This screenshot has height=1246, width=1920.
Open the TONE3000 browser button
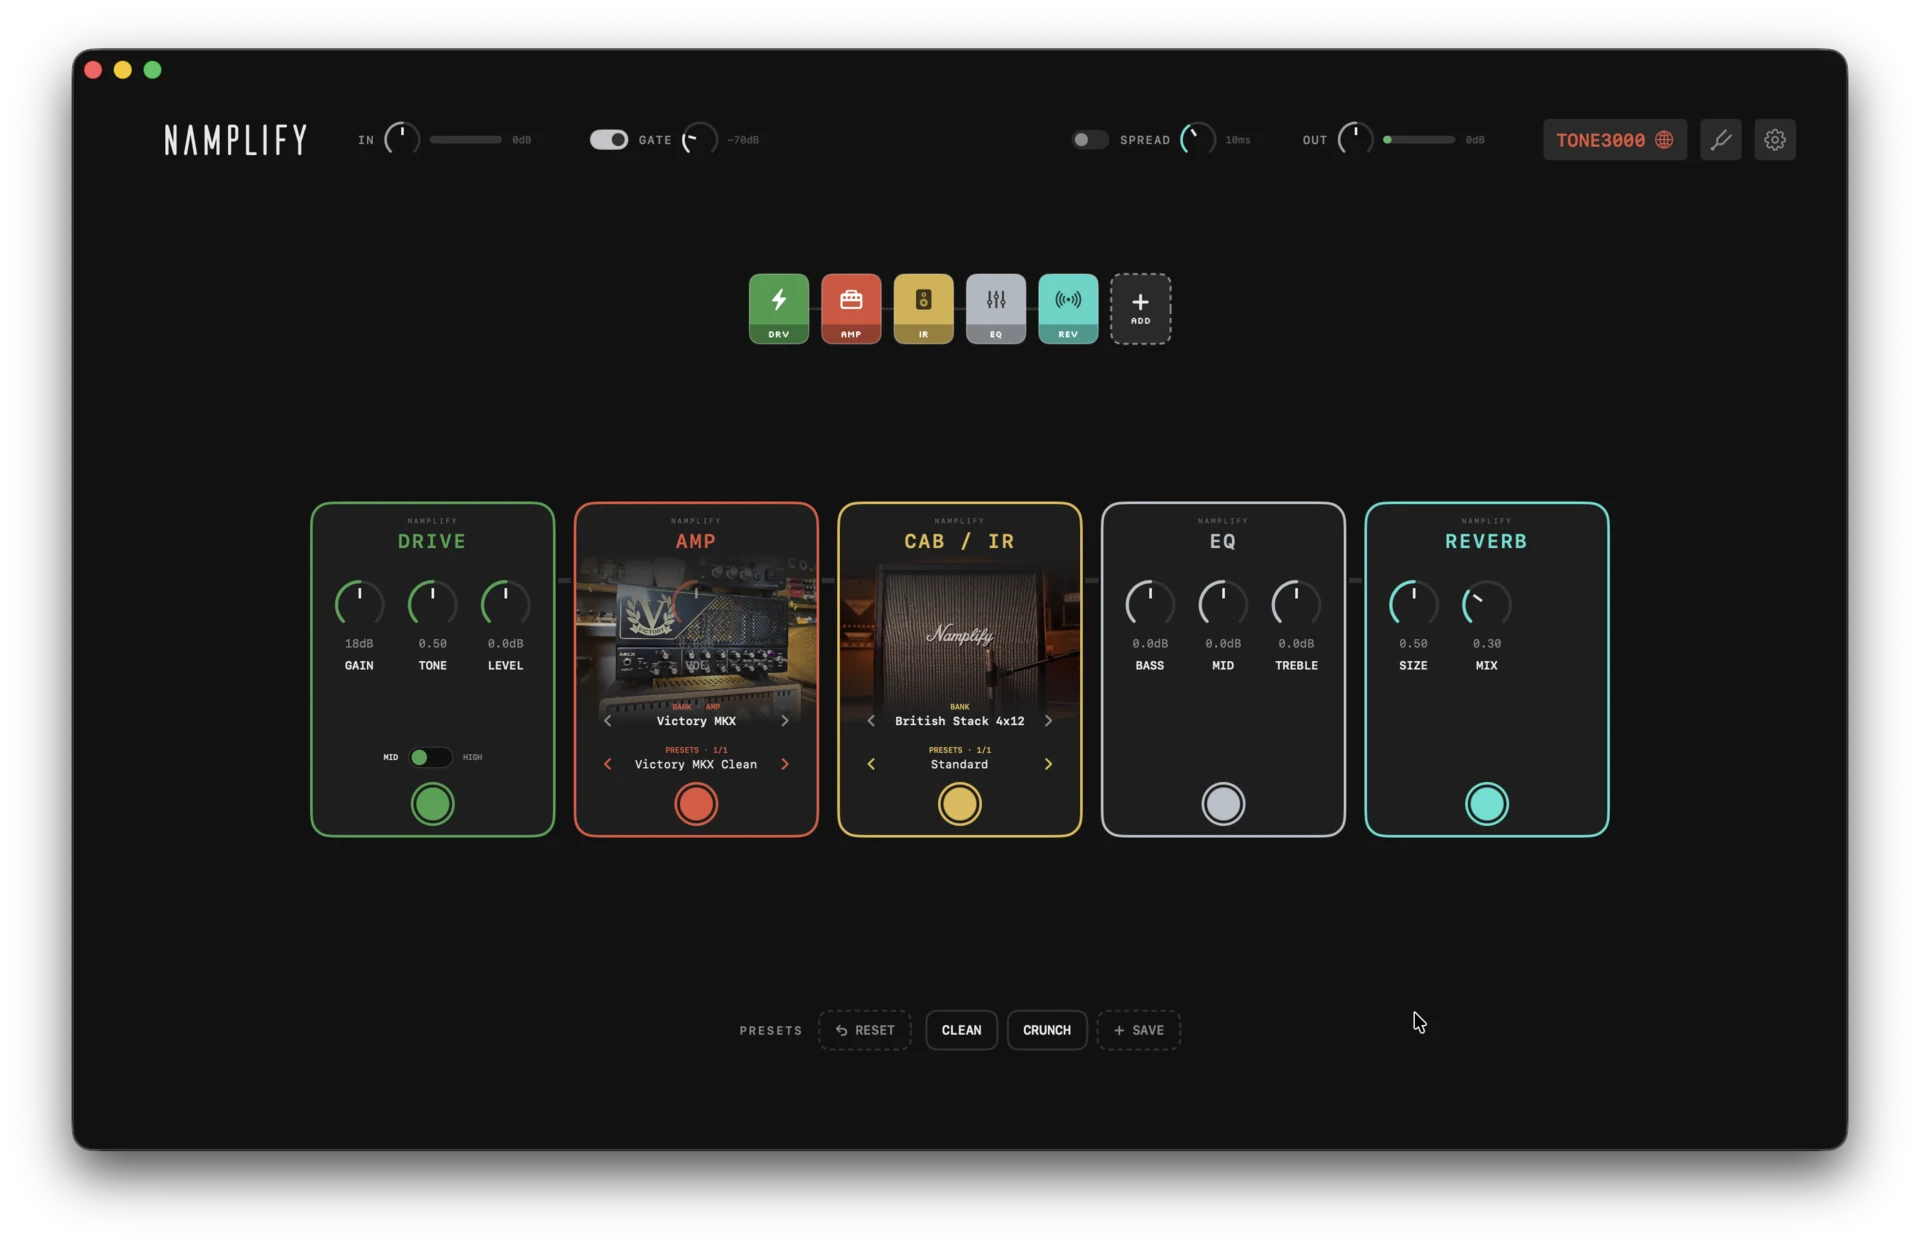pos(1614,140)
